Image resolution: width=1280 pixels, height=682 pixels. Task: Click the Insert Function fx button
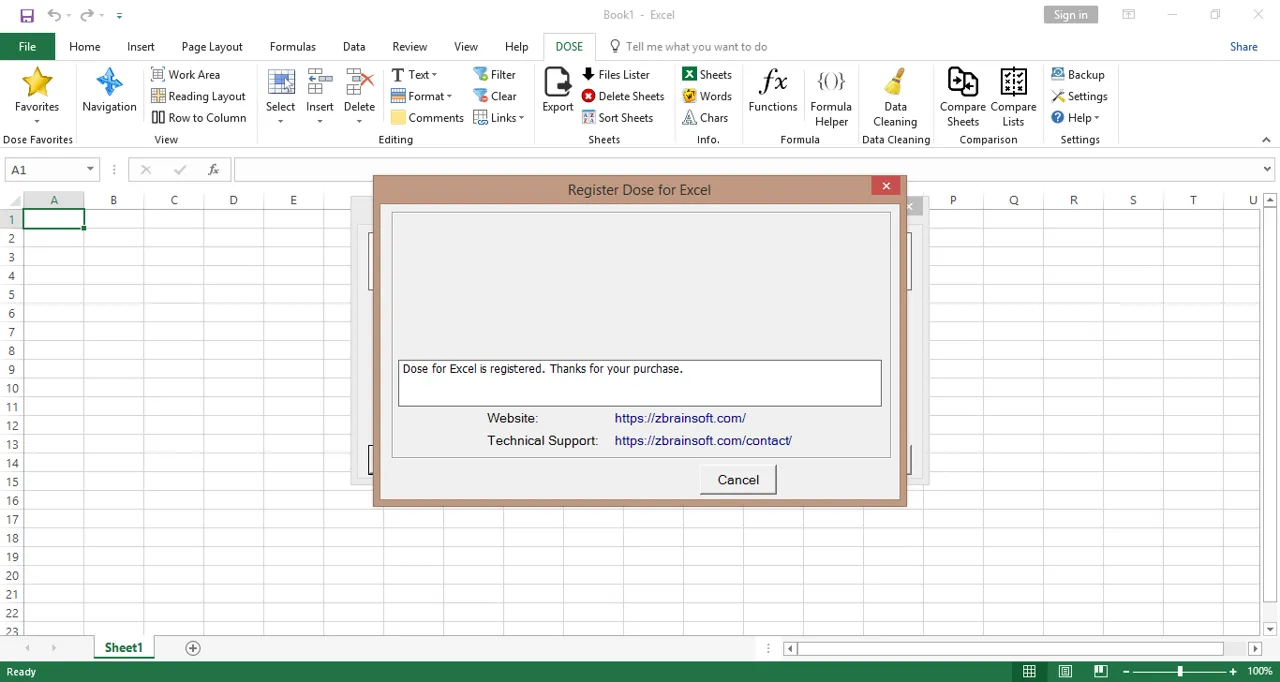[213, 170]
